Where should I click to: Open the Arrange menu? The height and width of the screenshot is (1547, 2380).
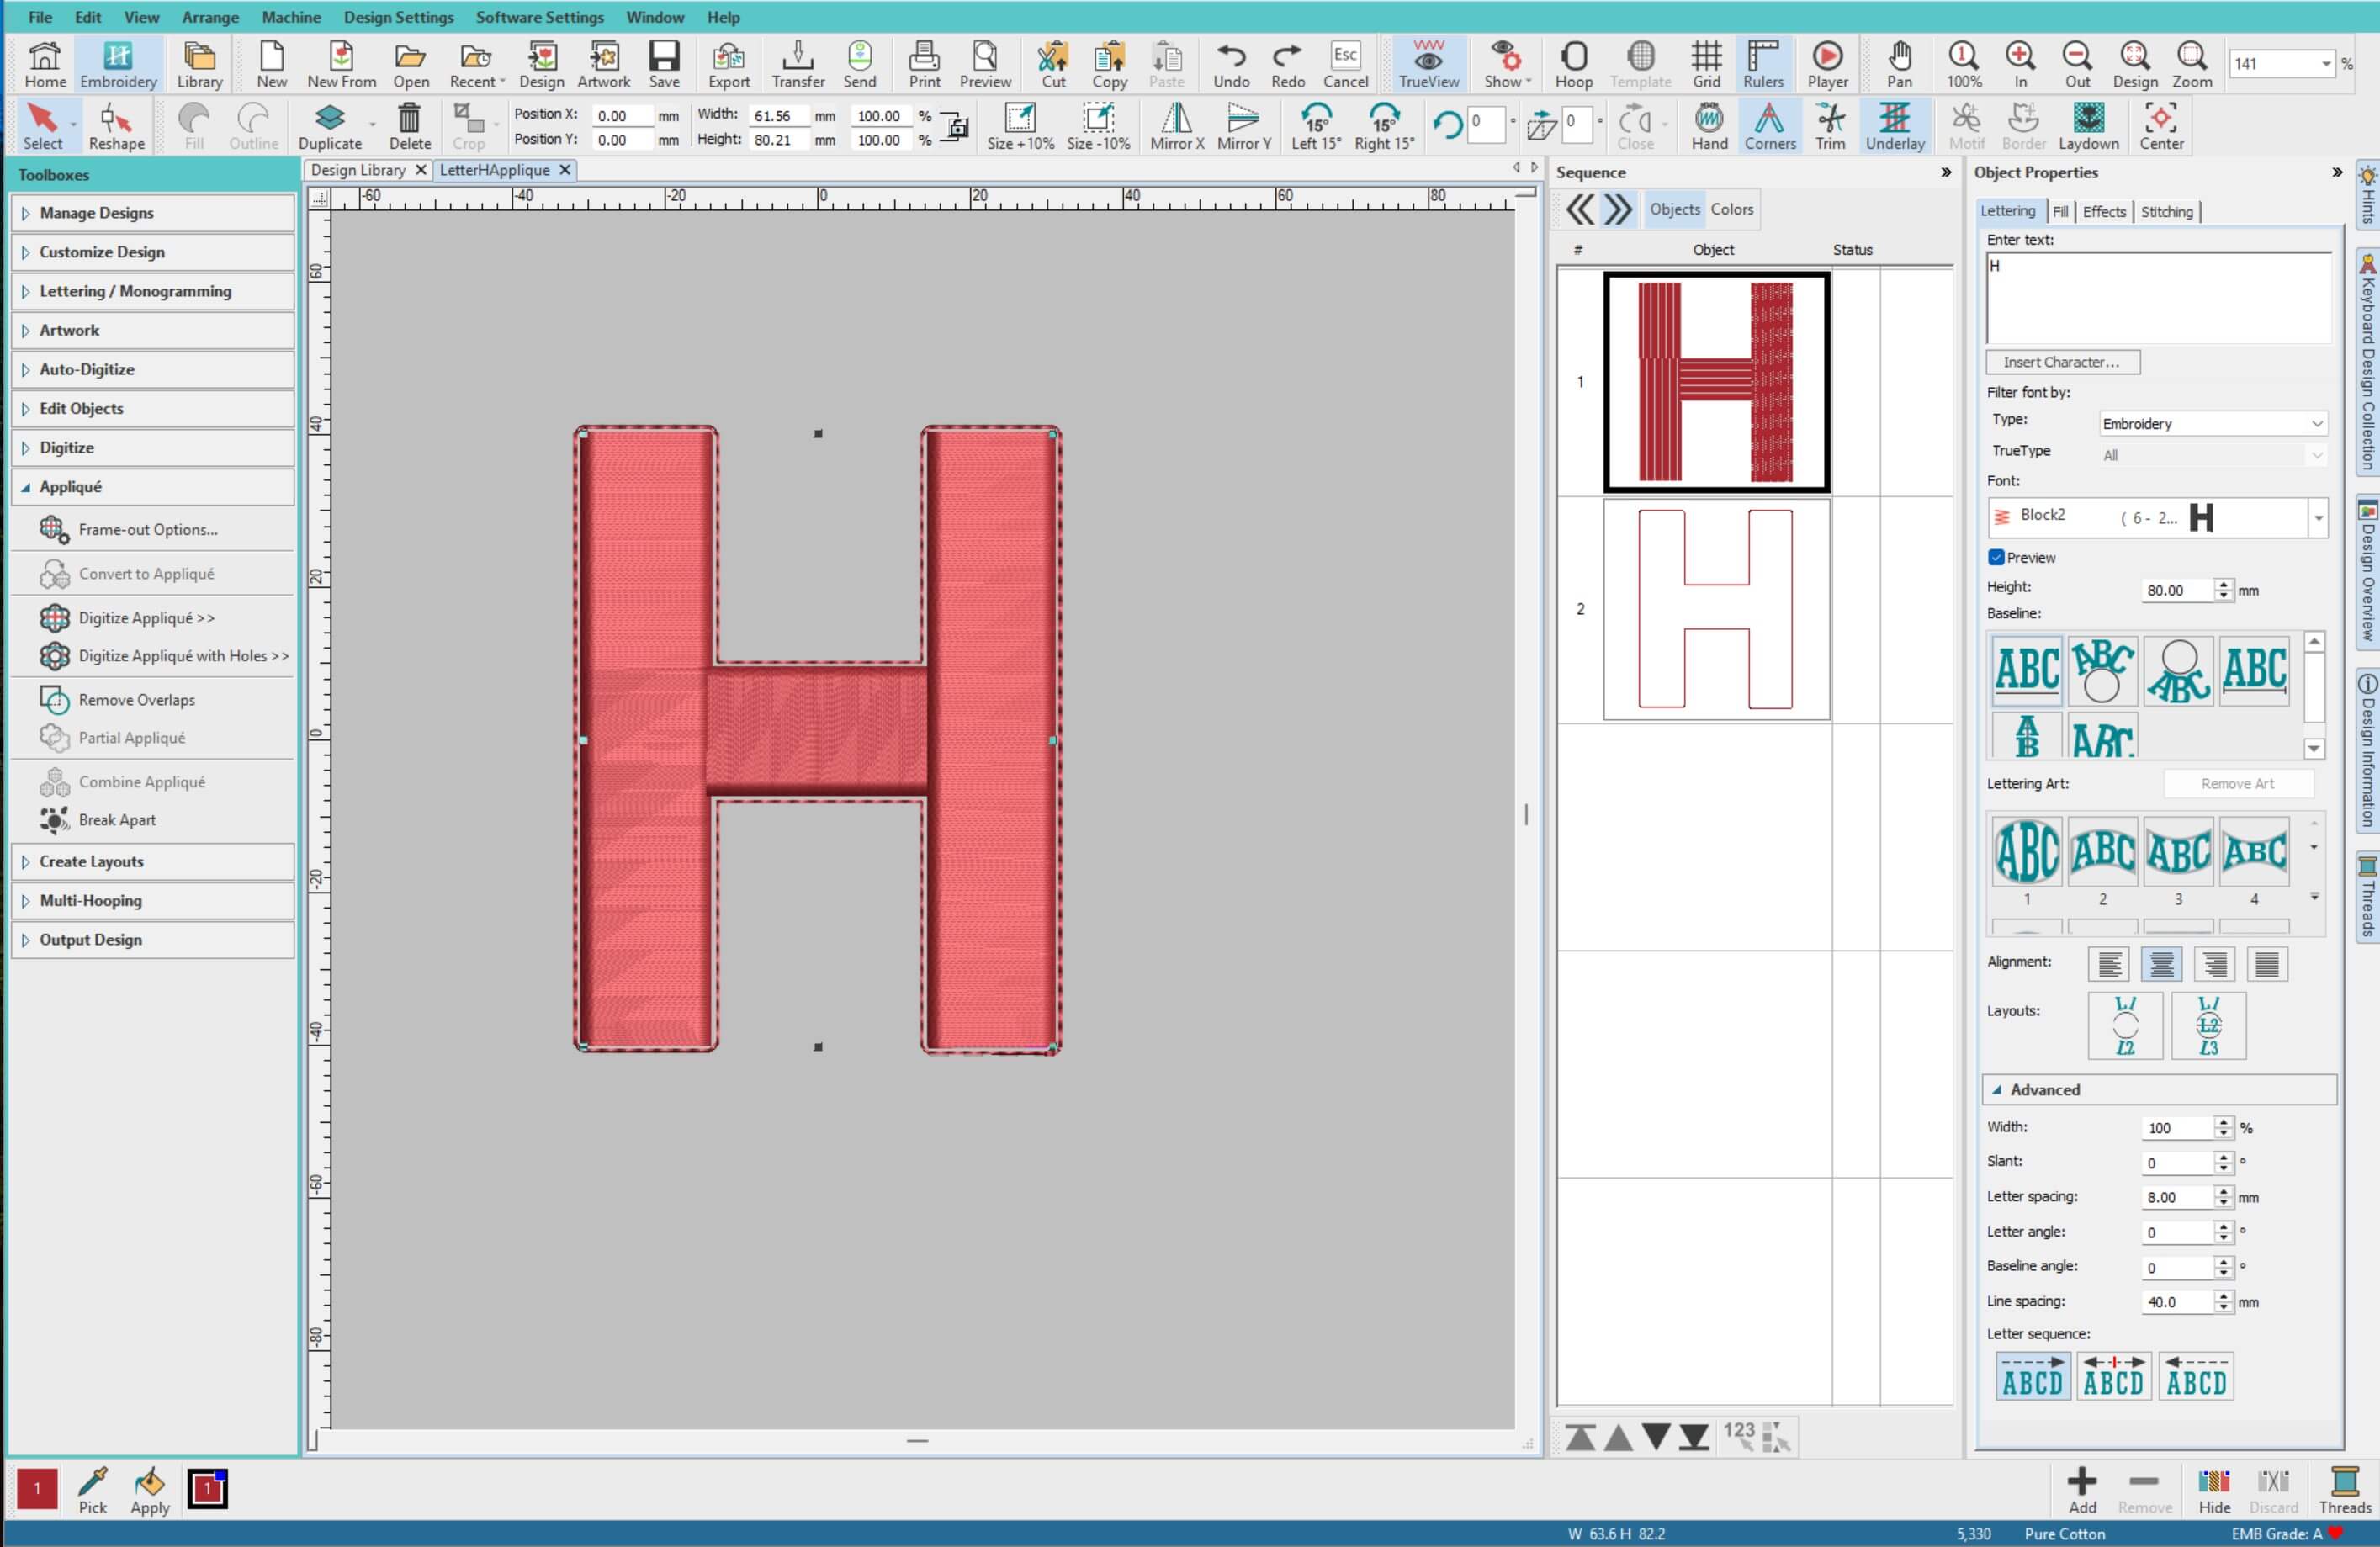[210, 17]
